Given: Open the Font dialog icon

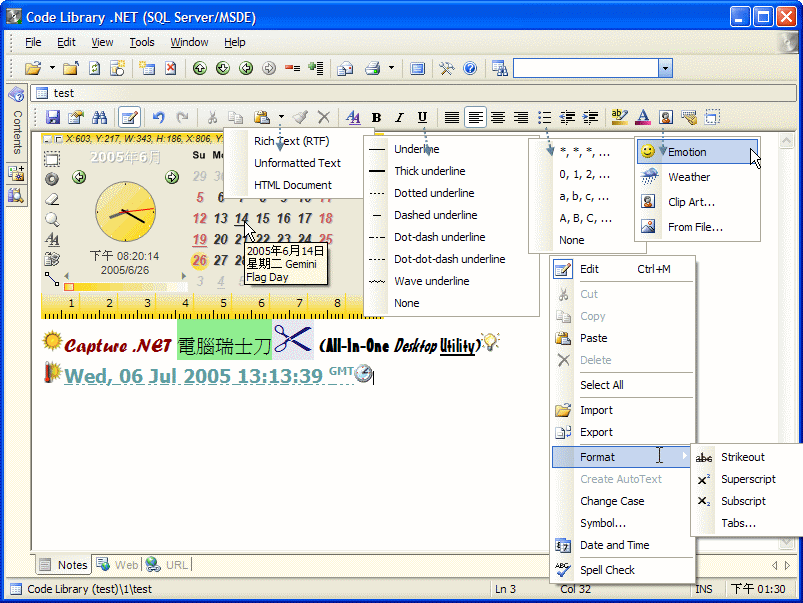Looking at the screenshot, I should pos(353,117).
